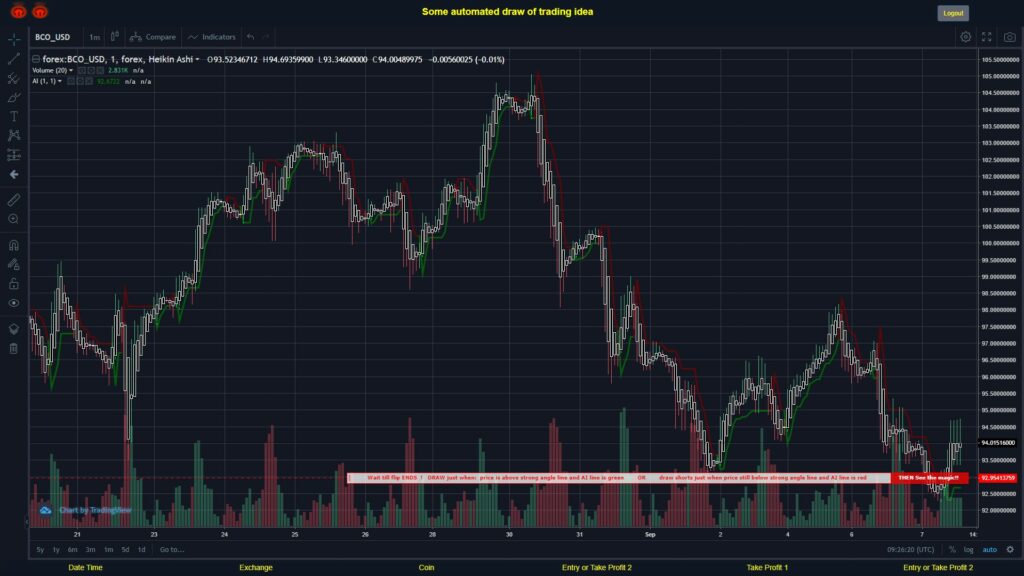
Task: Click the Coin column header
Action: (426, 568)
